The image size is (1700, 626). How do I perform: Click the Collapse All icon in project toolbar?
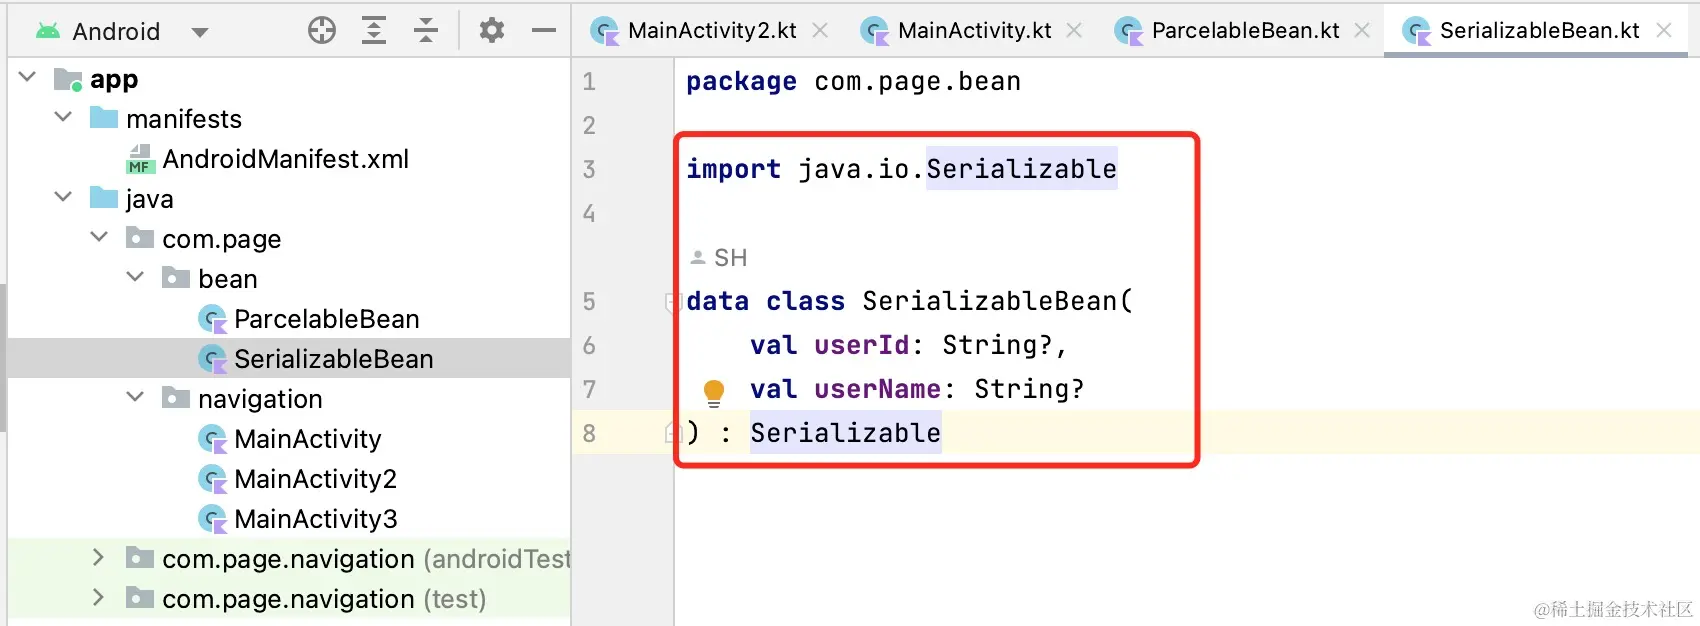(x=426, y=31)
